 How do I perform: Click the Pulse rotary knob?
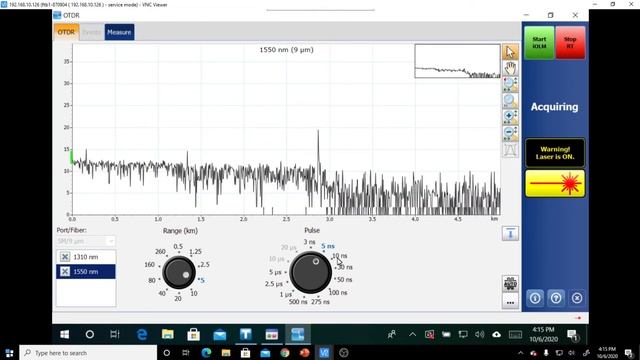click(311, 272)
